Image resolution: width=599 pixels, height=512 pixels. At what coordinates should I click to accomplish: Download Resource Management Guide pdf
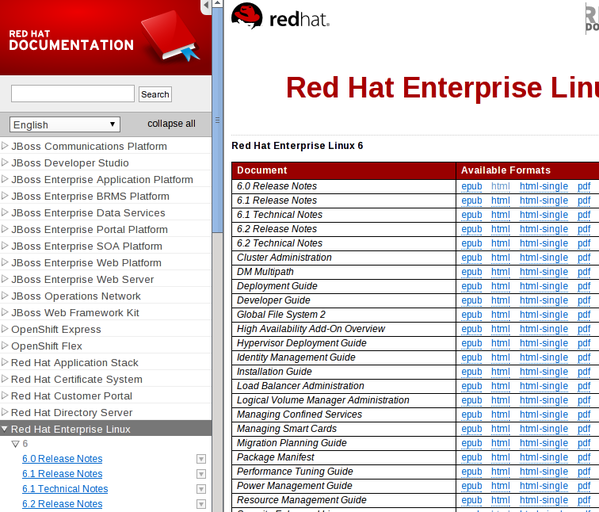pyautogui.click(x=584, y=500)
